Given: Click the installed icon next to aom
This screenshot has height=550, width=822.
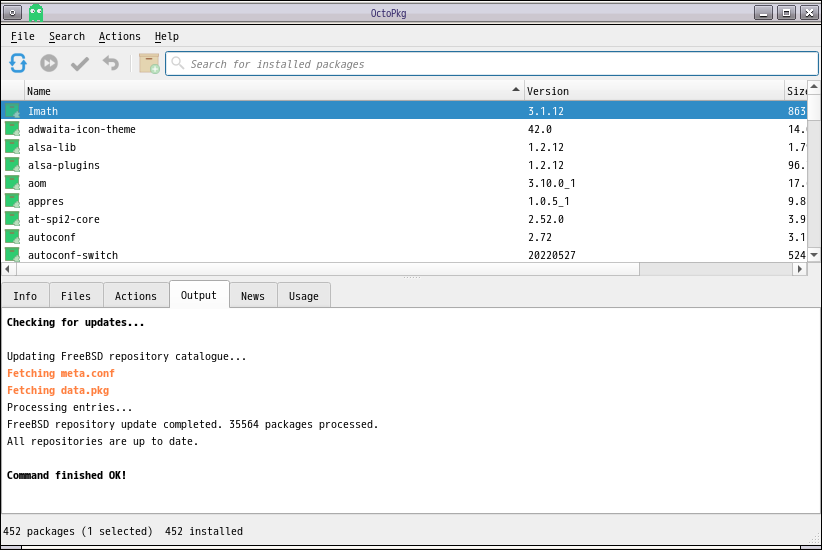Looking at the screenshot, I should 12,183.
